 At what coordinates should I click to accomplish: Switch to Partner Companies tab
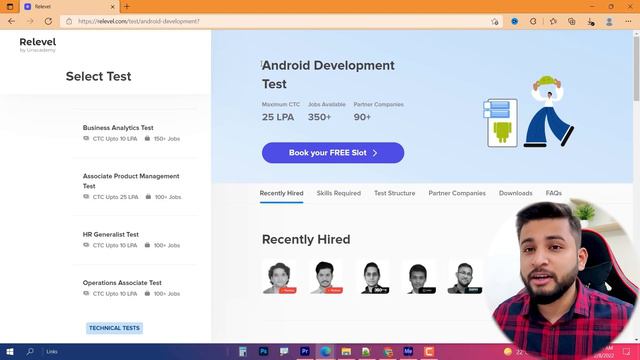click(x=457, y=193)
